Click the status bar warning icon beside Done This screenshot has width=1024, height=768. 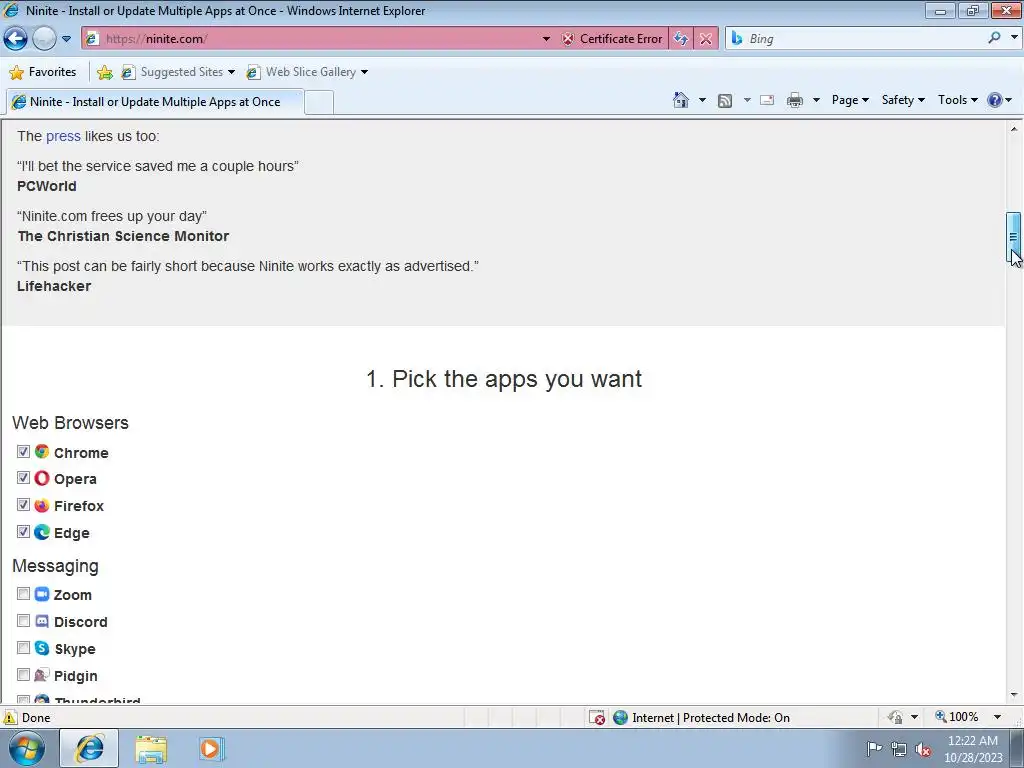(10, 718)
